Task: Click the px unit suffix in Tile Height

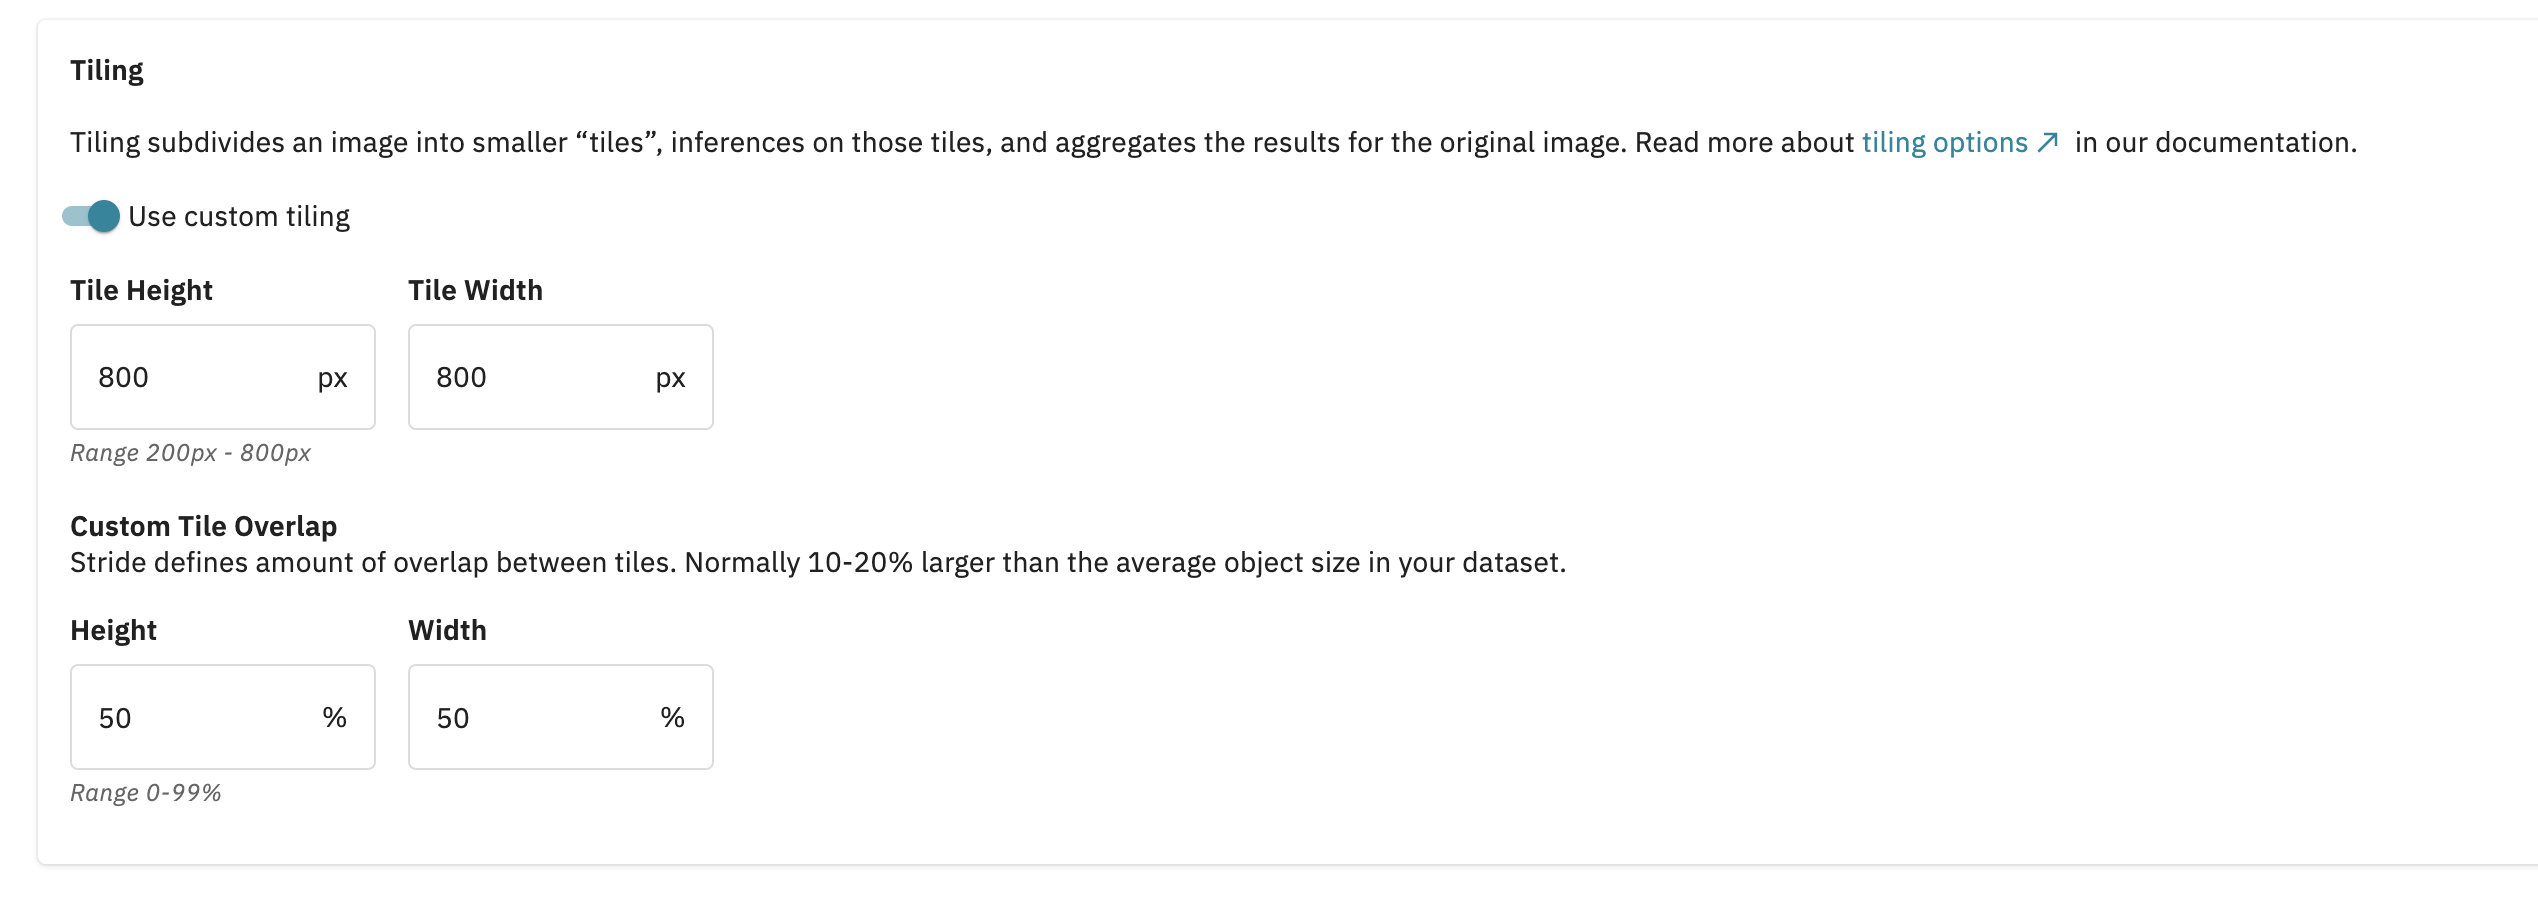Action: [332, 379]
